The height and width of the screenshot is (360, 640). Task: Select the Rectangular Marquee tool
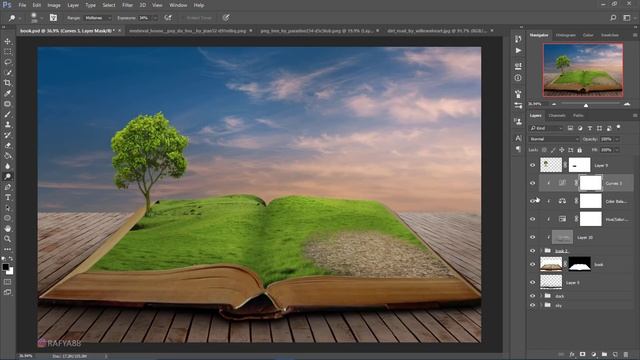click(7, 51)
